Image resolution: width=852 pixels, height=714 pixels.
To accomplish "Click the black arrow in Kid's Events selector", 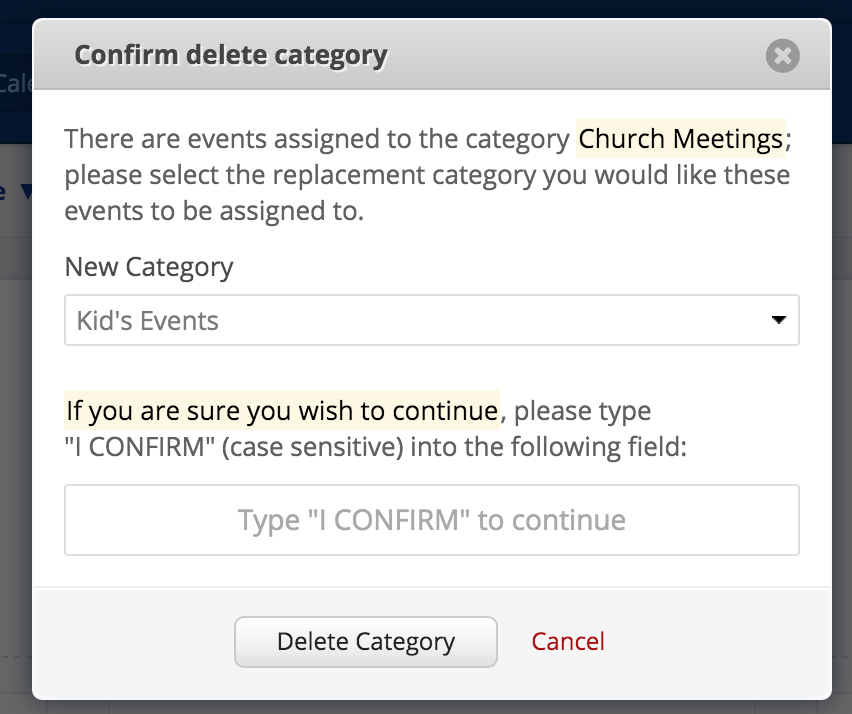I will coord(778,321).
